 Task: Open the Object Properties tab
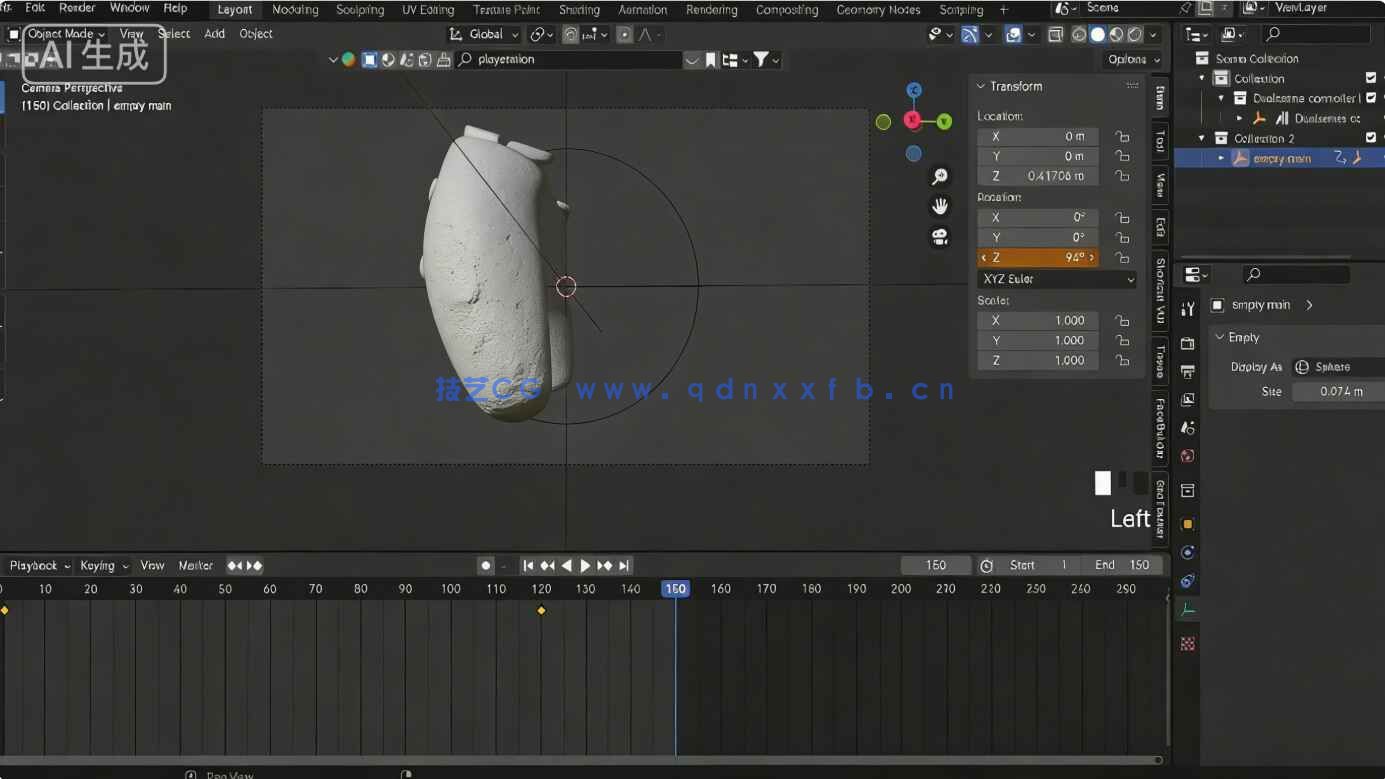[1187, 523]
